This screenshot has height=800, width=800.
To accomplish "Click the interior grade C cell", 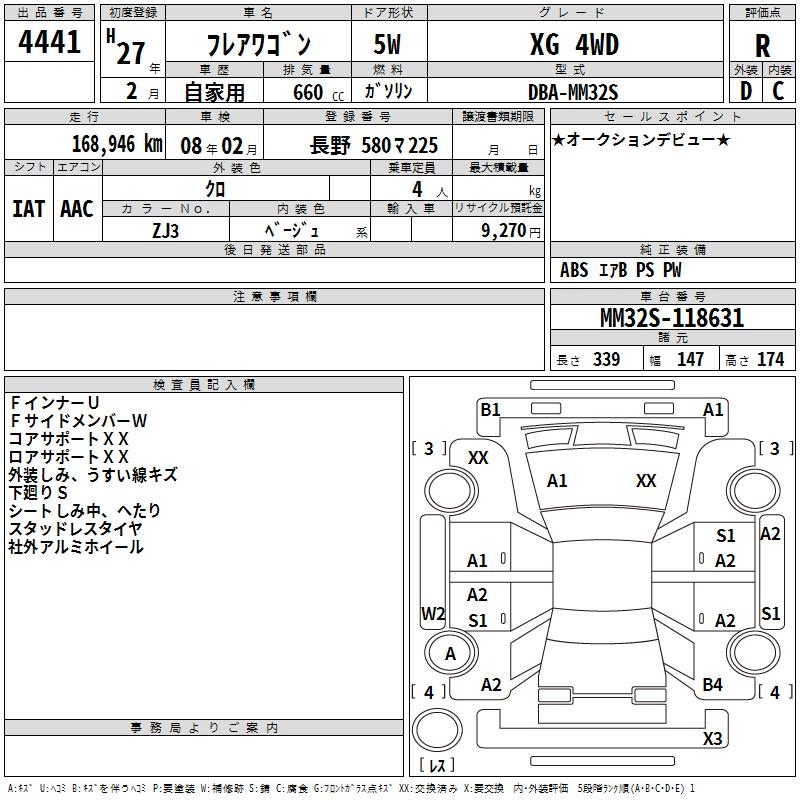I will [x=779, y=91].
